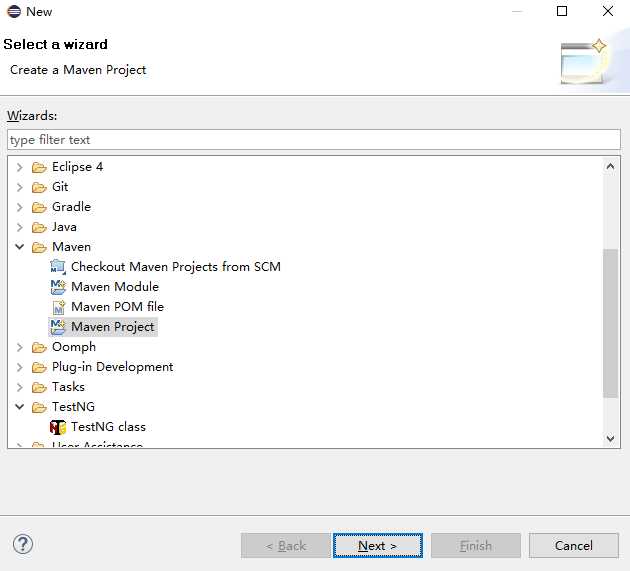
Task: Click the TestNG folder icon
Action: pos(39,407)
